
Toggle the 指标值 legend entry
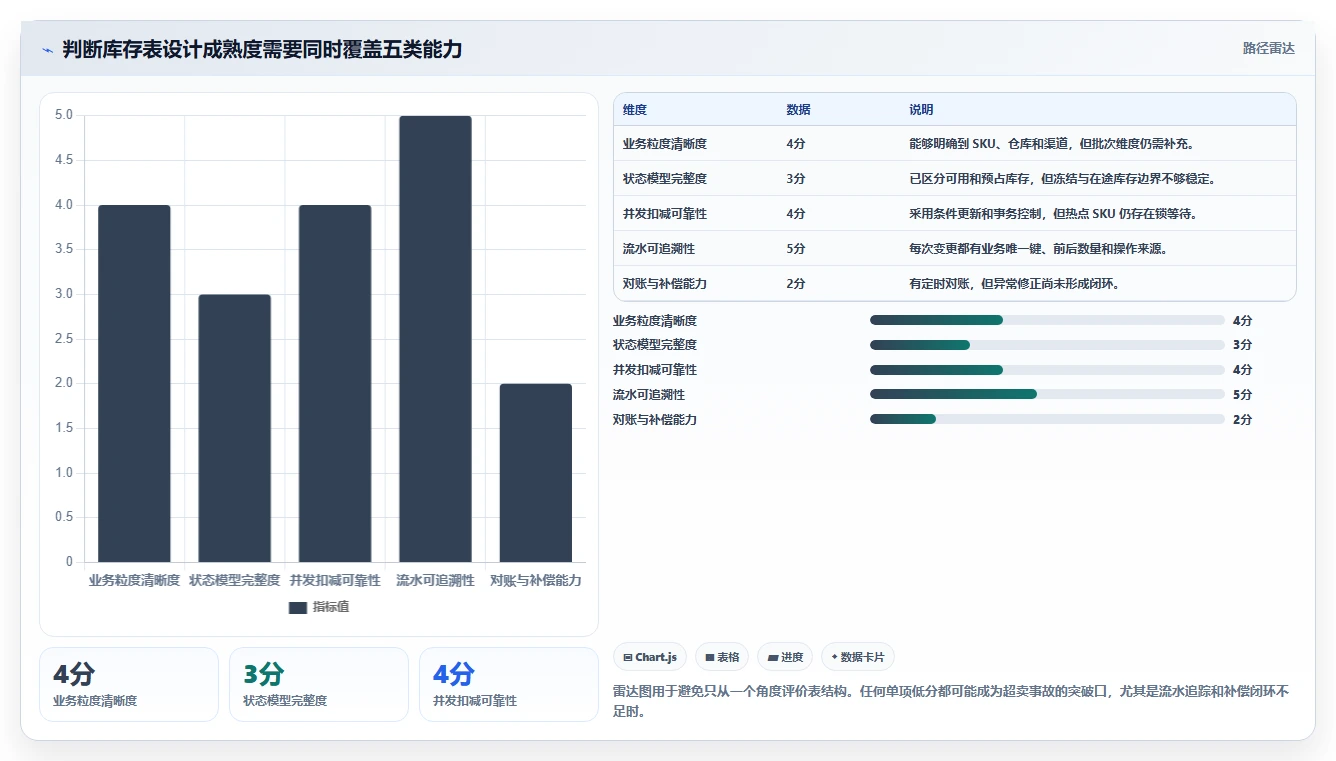(319, 607)
